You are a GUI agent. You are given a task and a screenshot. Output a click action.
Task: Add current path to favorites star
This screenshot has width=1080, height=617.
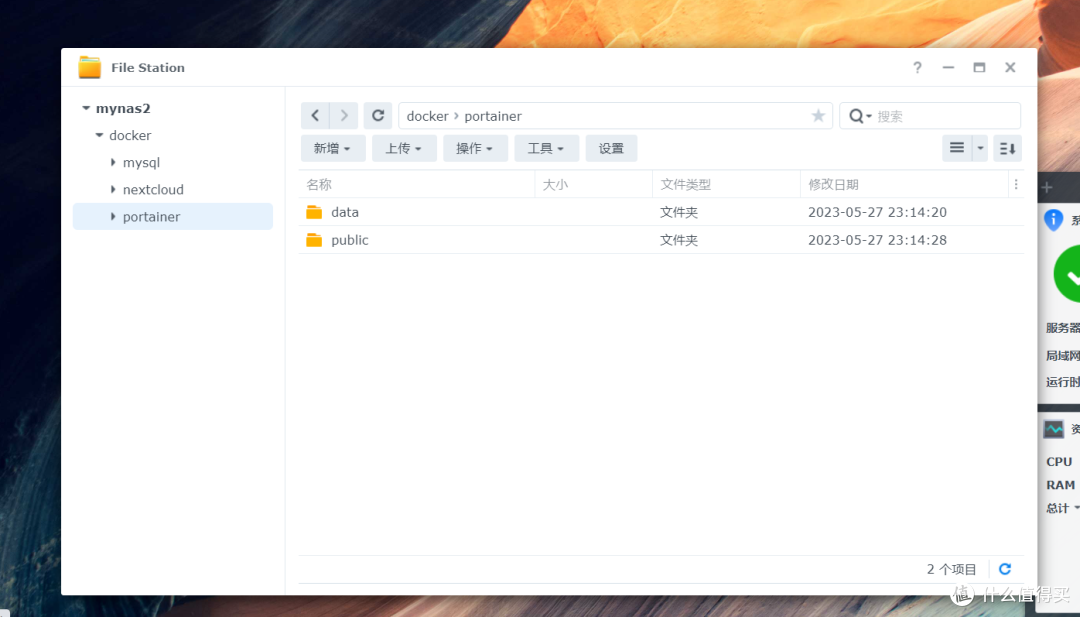(x=818, y=116)
